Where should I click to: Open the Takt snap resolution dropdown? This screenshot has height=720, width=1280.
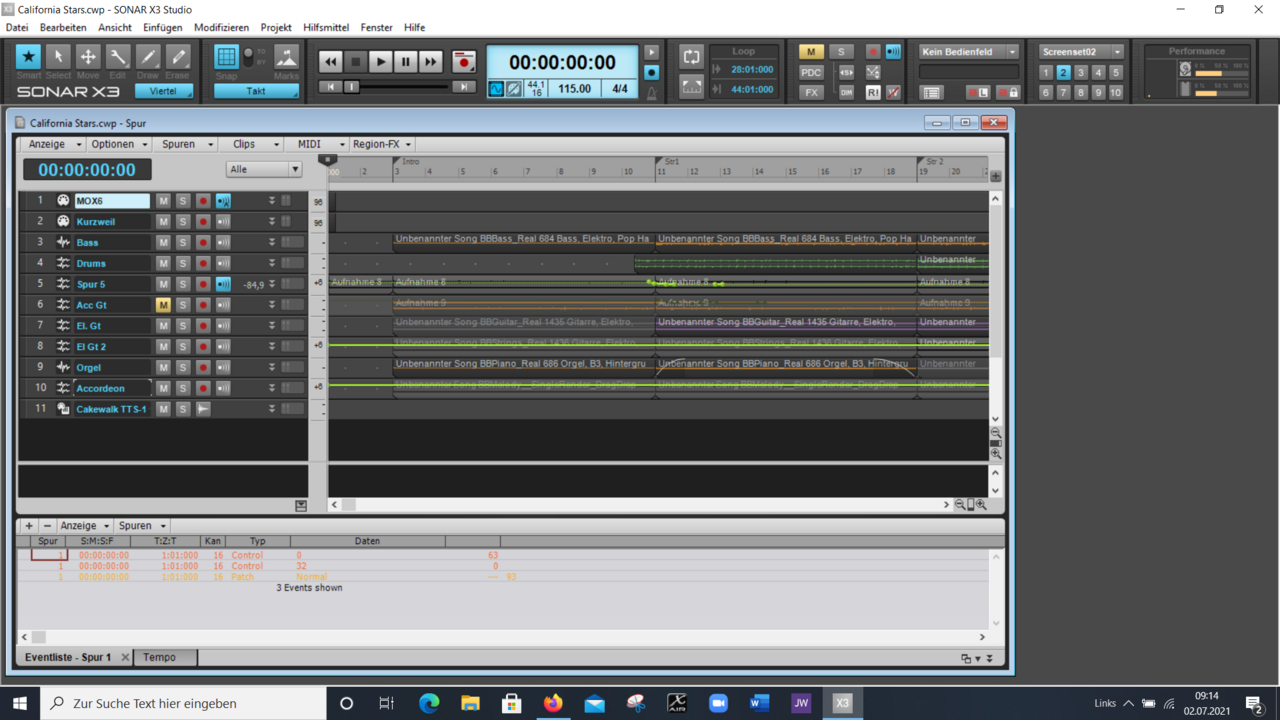[x=256, y=91]
